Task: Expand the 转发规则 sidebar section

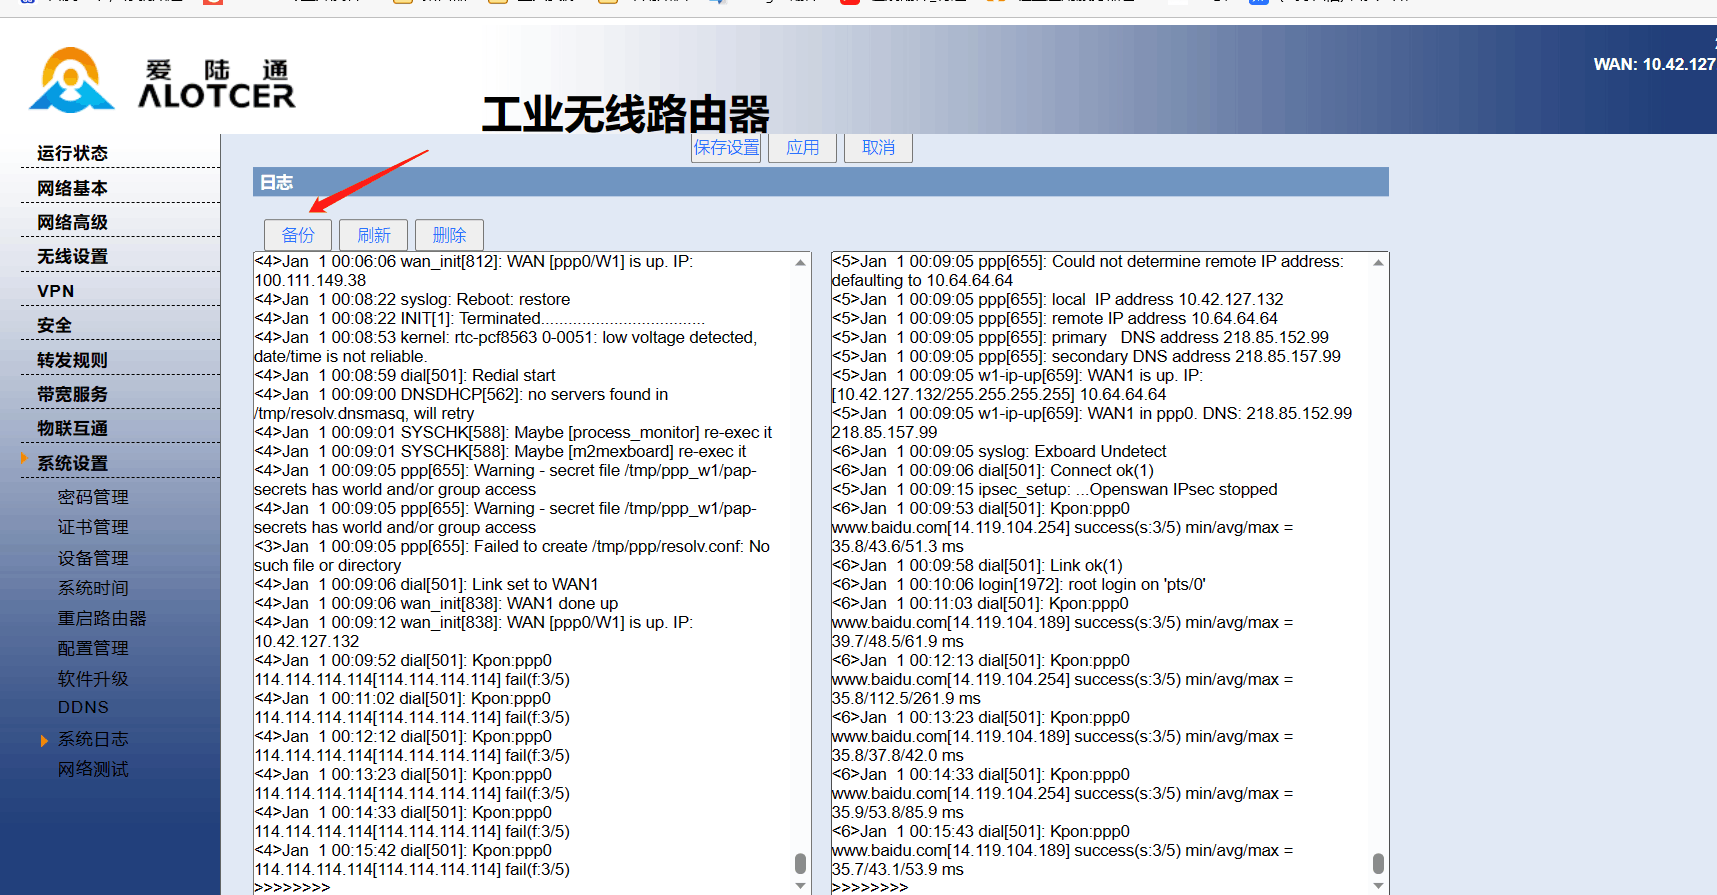Action: 72,360
